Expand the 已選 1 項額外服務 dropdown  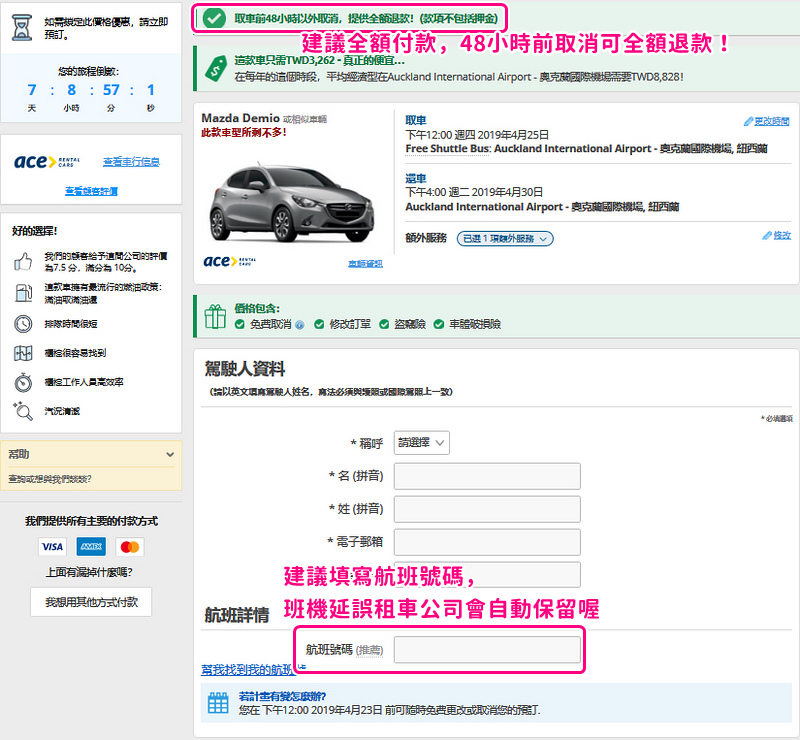click(x=505, y=238)
